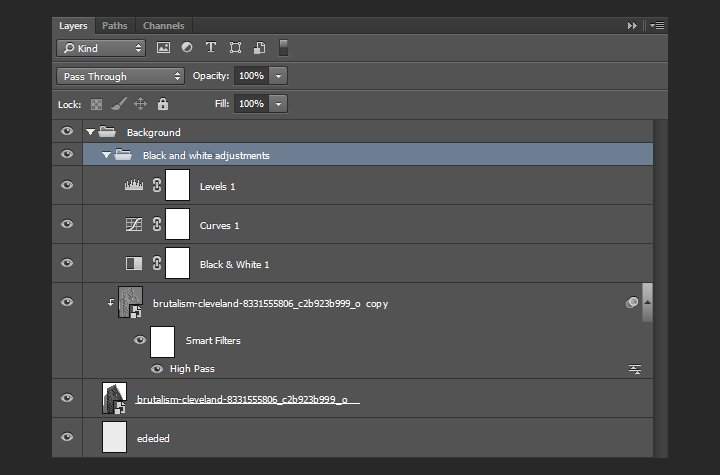720x475 pixels.
Task: Select the Background group name
Action: click(154, 132)
